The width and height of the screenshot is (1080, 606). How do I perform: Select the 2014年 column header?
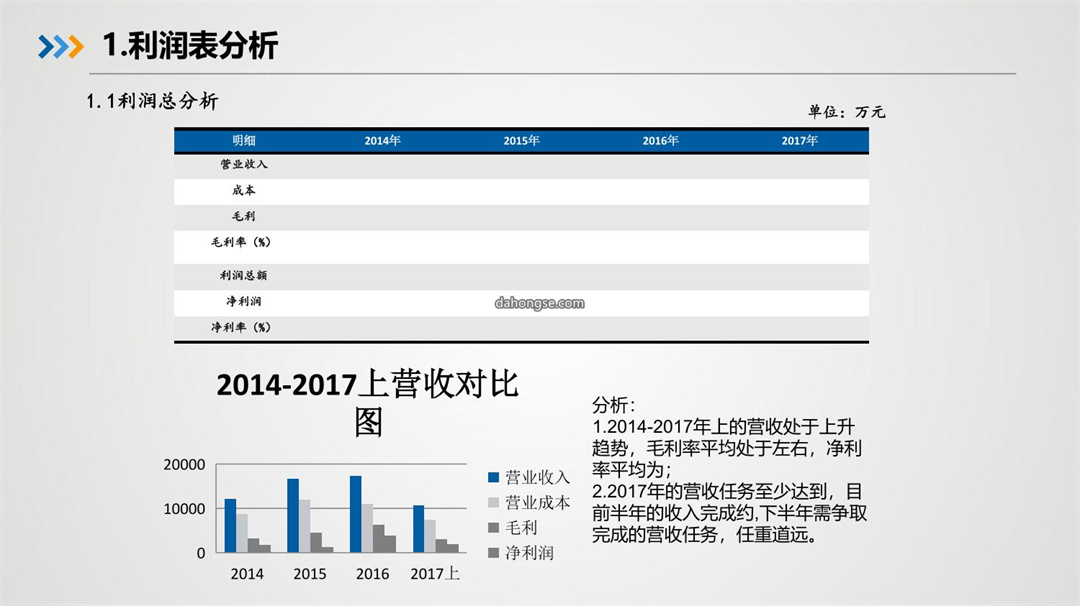point(382,140)
